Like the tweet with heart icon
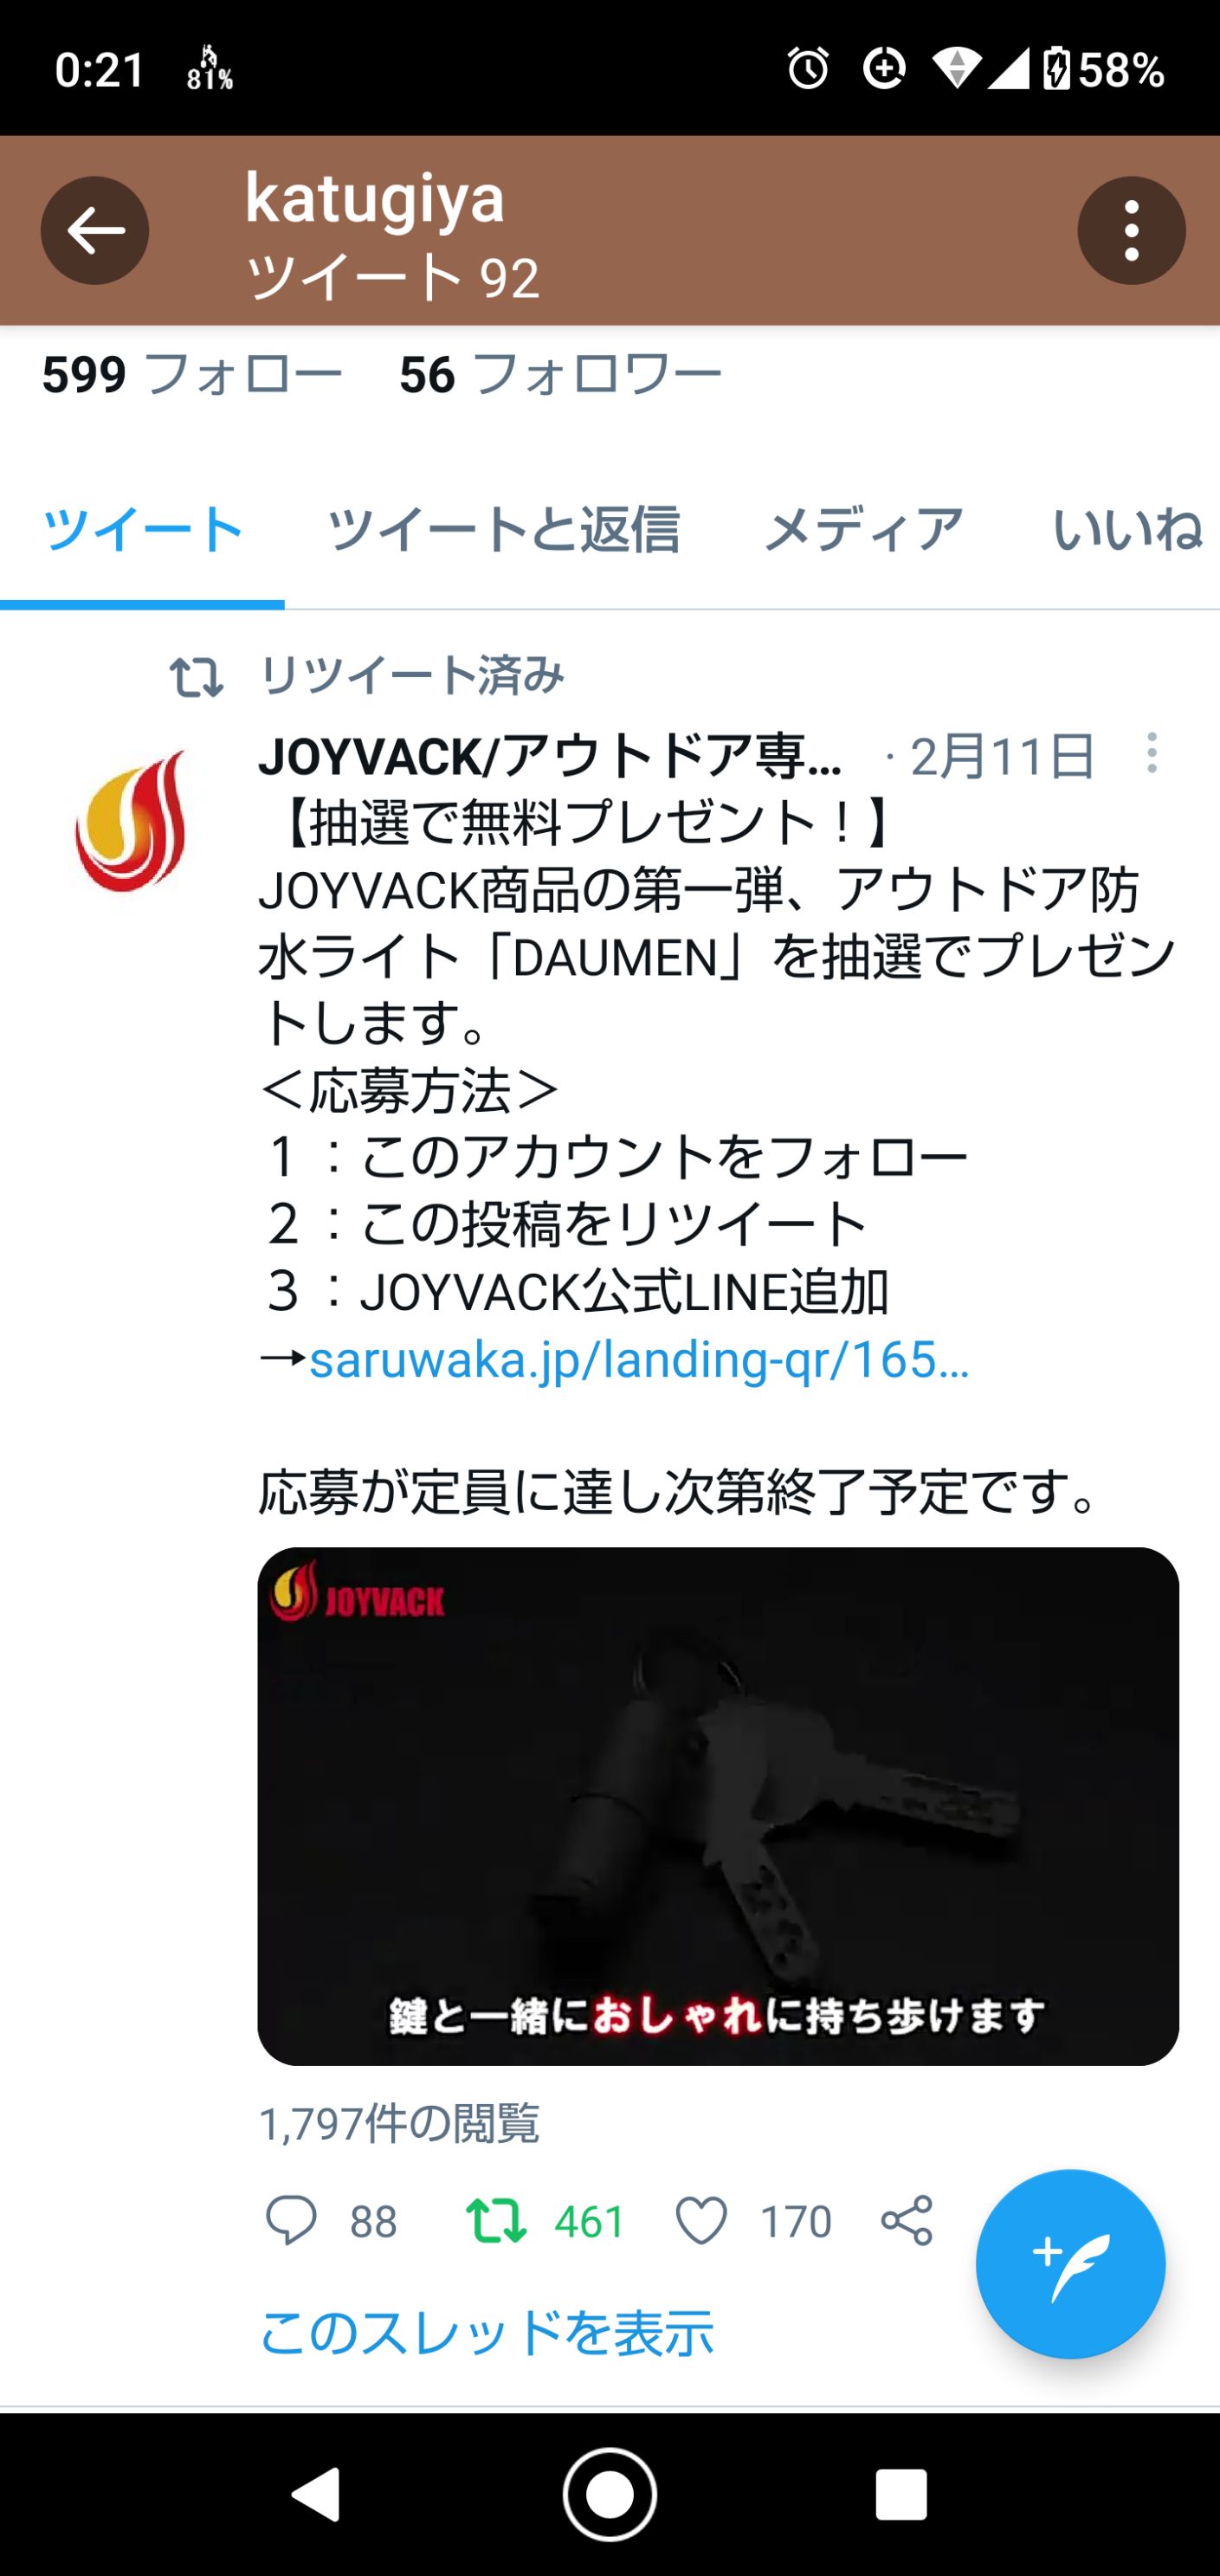1220x2576 pixels. click(700, 2221)
